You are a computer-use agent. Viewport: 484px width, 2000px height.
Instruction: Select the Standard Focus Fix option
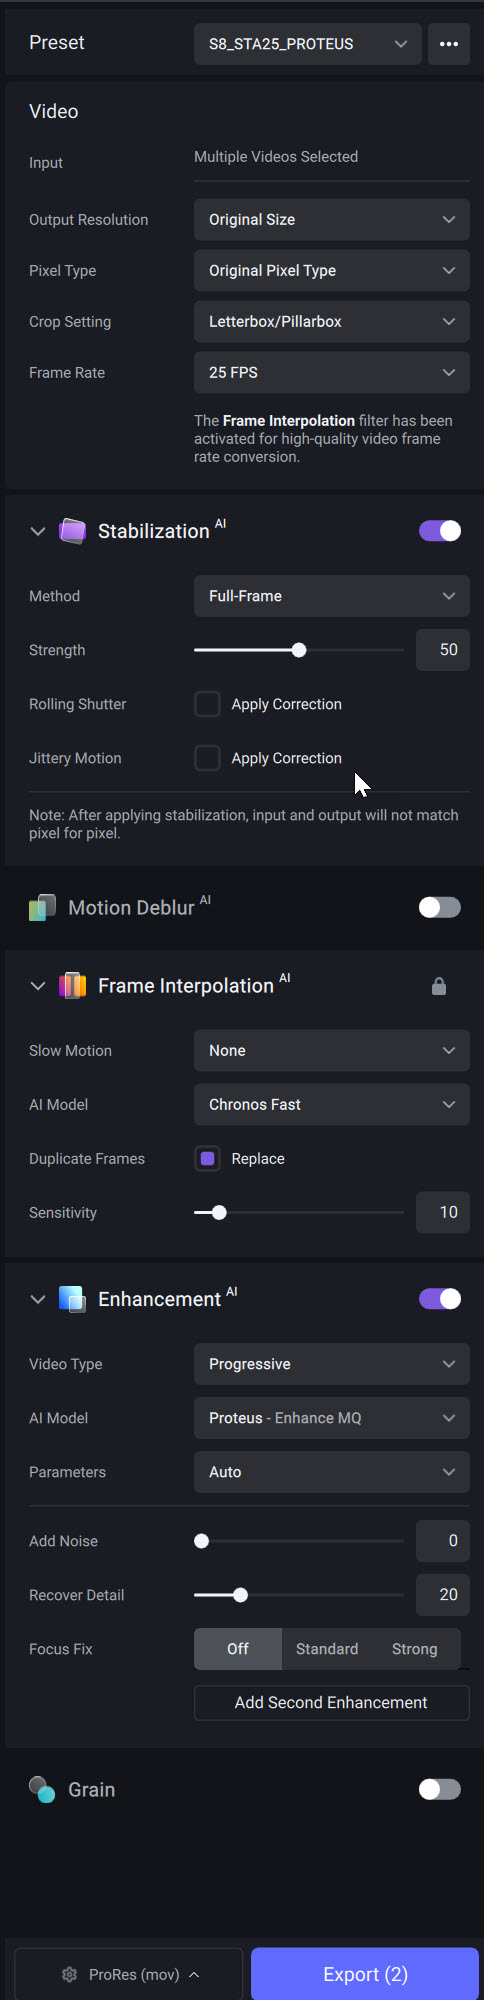pyautogui.click(x=327, y=1649)
